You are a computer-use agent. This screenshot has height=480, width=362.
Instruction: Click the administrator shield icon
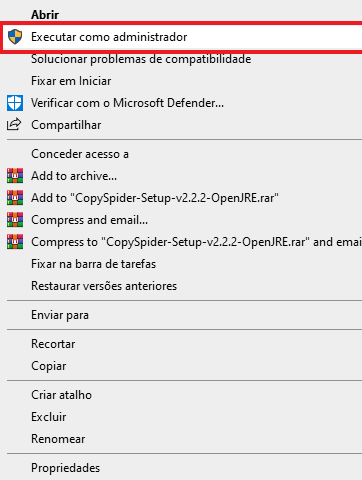coord(15,37)
